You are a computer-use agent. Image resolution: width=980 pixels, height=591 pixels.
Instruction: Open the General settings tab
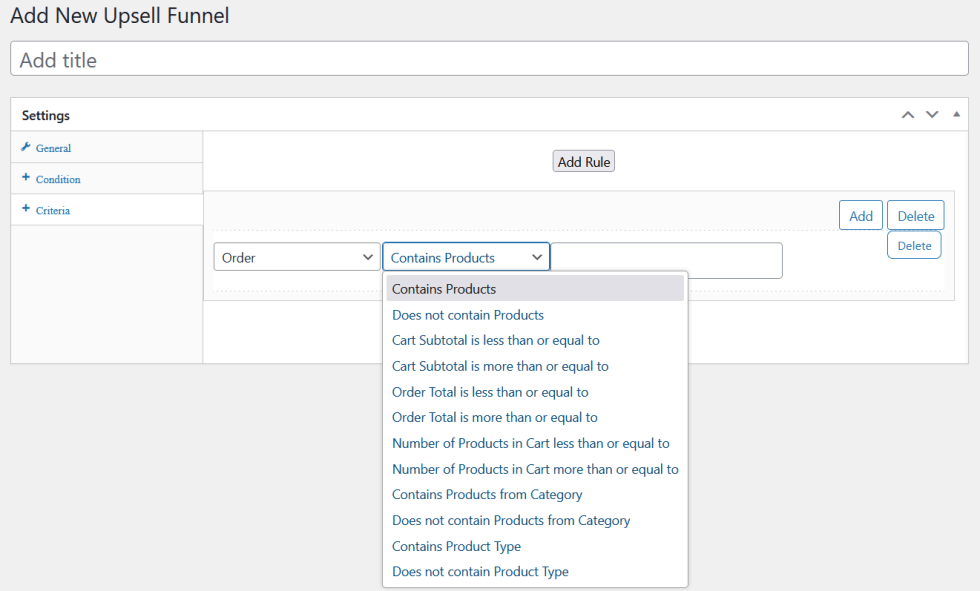coord(53,148)
